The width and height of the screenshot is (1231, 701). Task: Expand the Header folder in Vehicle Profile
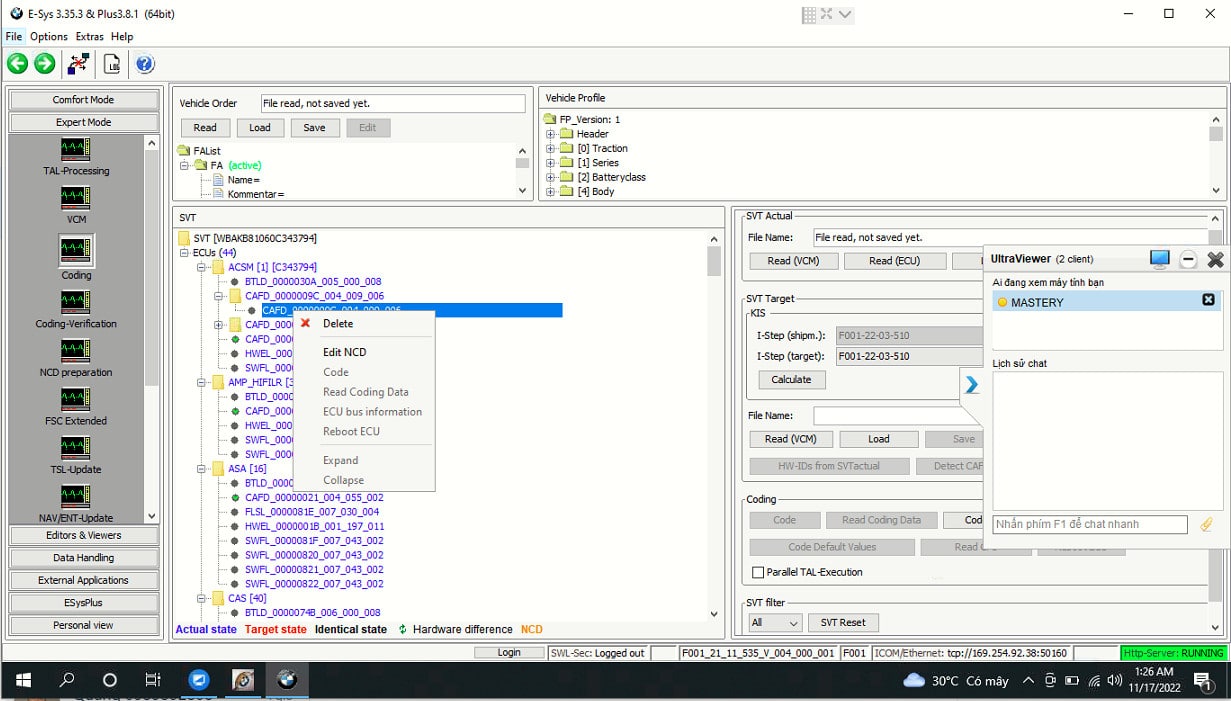click(x=550, y=134)
